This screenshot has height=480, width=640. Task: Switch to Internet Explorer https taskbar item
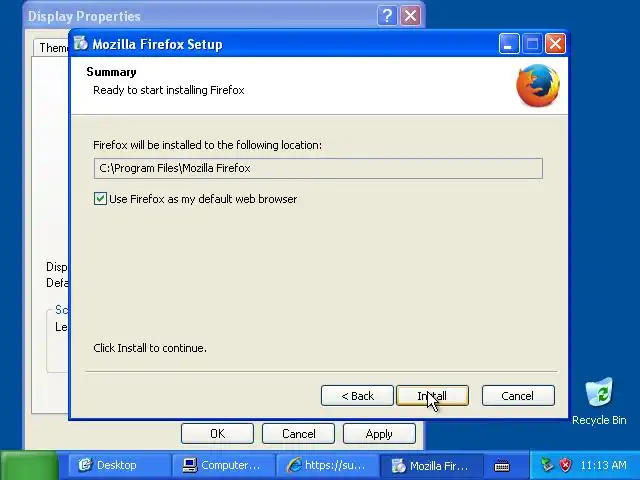coord(327,465)
